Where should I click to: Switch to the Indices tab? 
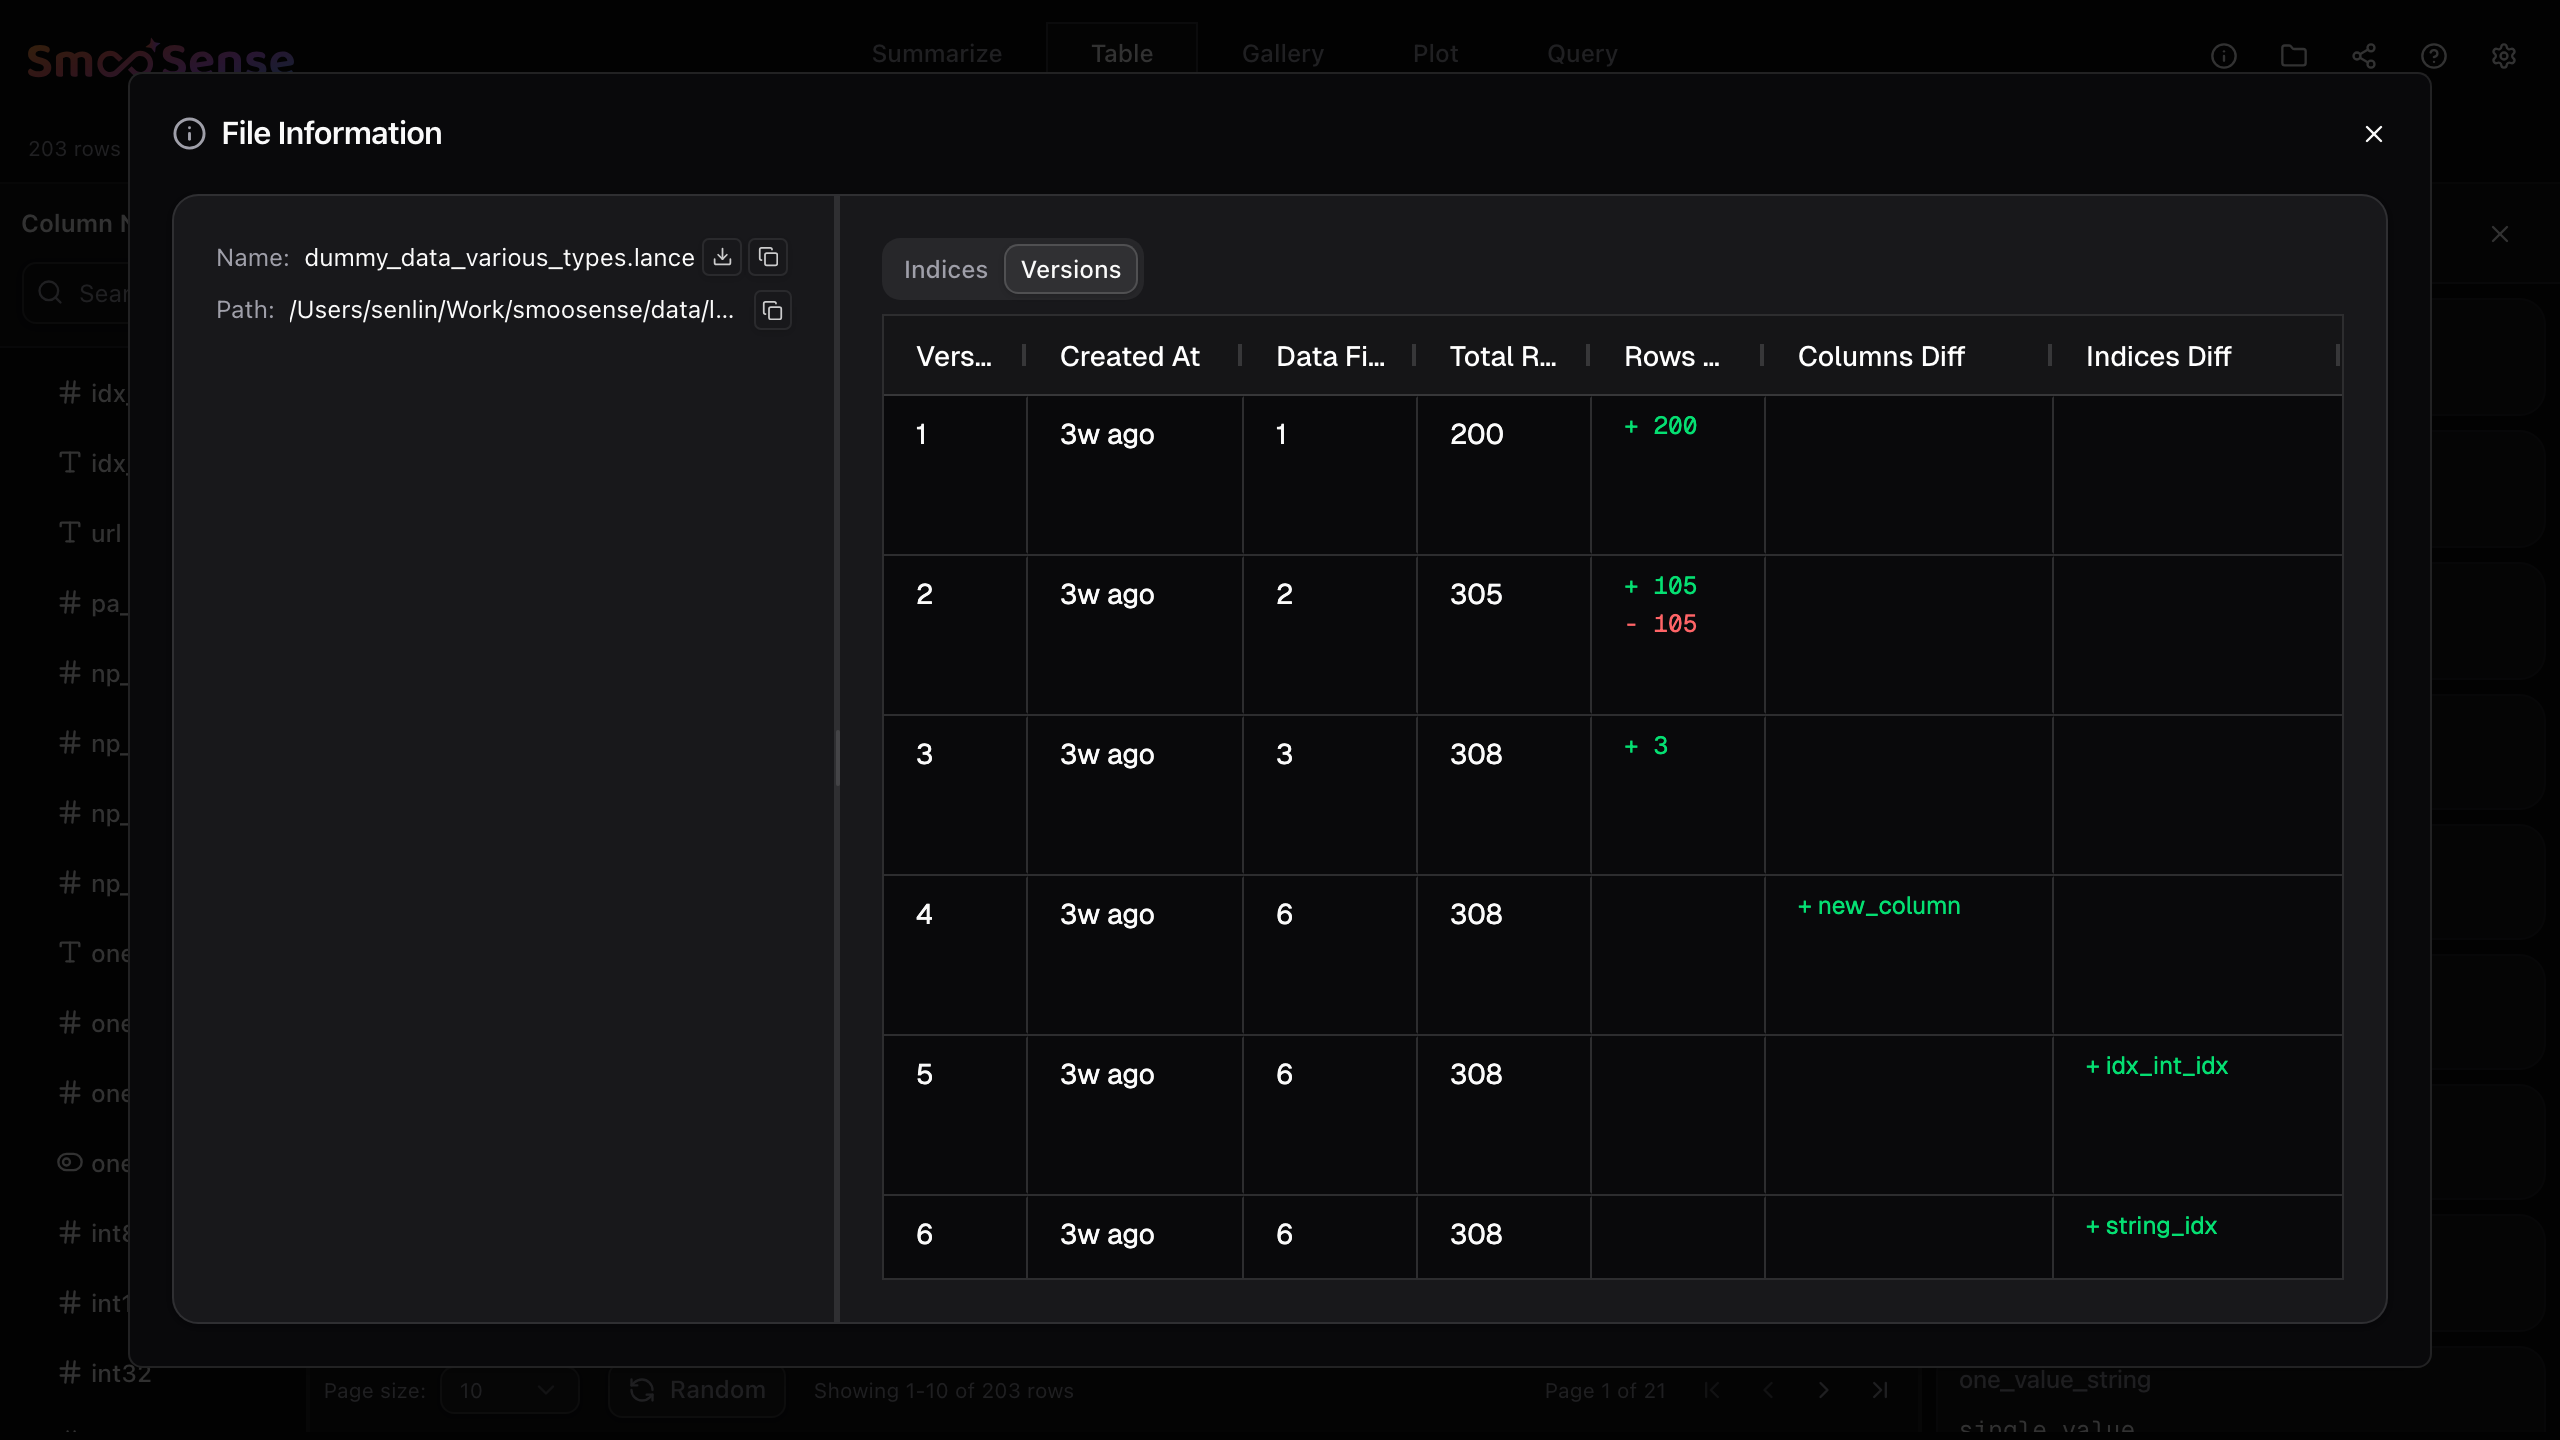coord(945,270)
